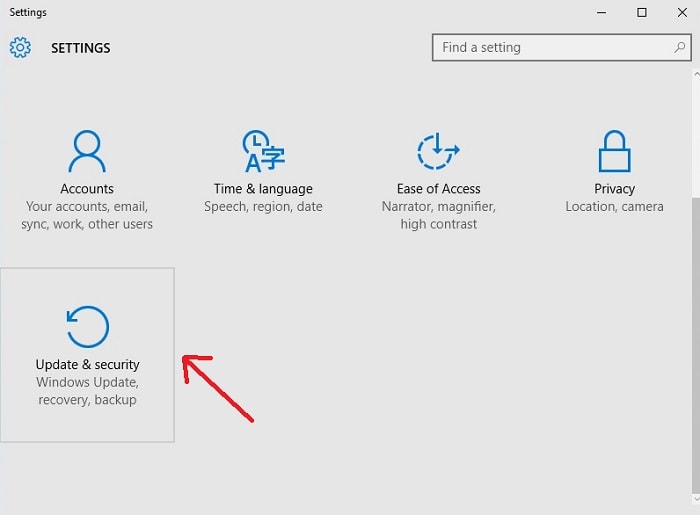
Task: Open the Accounts settings person icon
Action: [x=87, y=151]
